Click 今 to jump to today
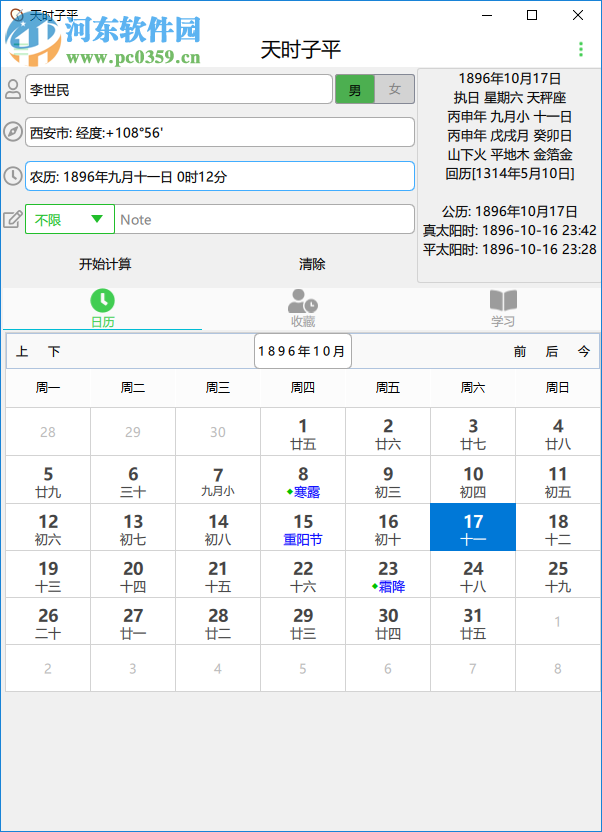Viewport: 602px width, 832px height. pos(583,351)
